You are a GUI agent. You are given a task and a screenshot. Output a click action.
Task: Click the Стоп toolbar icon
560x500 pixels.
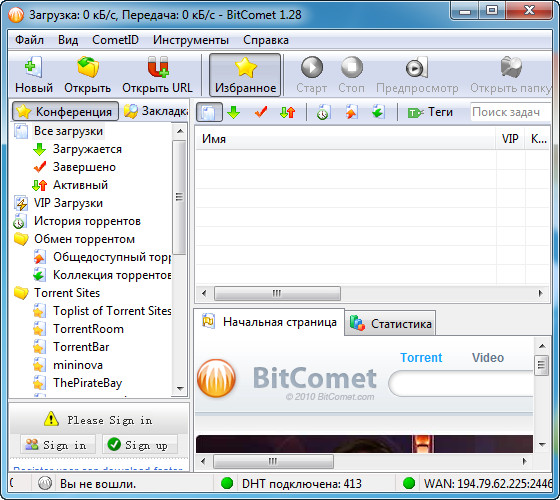coord(352,67)
